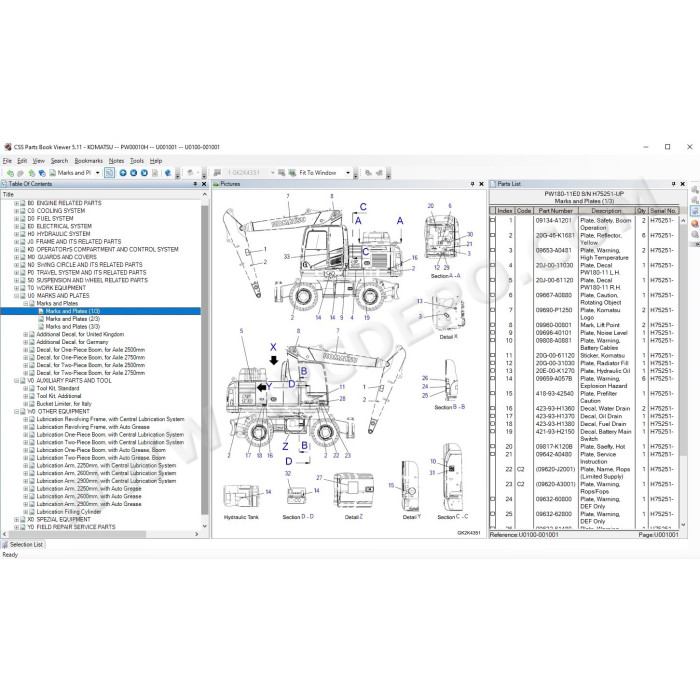Expand the B0 ENGINE RELATED PARTS node
Screen dimensions: 700x700
point(16,203)
